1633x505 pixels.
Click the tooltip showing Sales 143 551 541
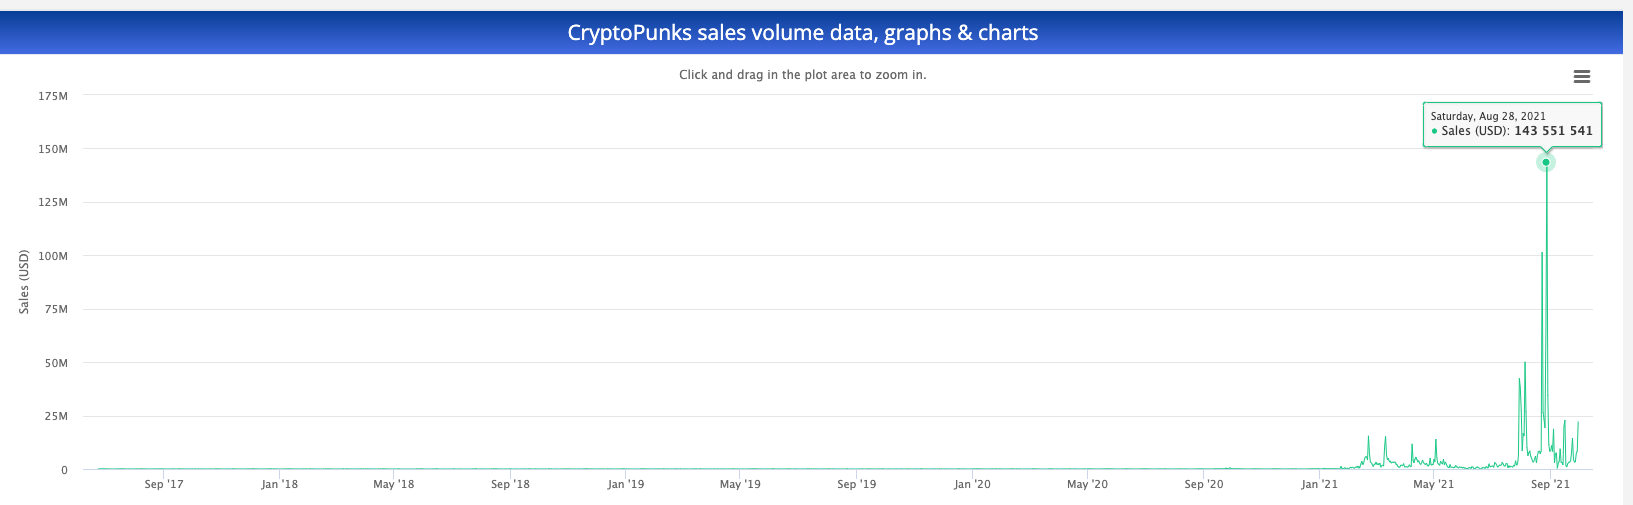click(1512, 124)
